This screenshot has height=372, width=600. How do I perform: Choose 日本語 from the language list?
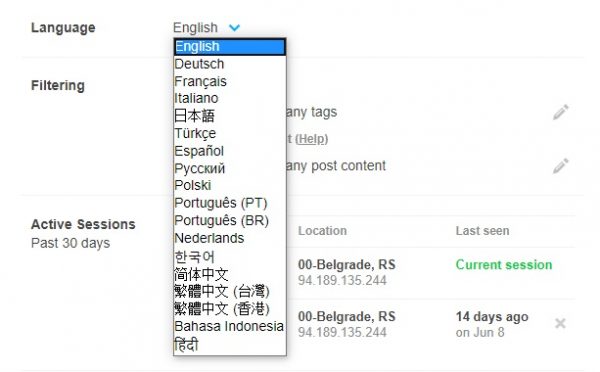230,116
